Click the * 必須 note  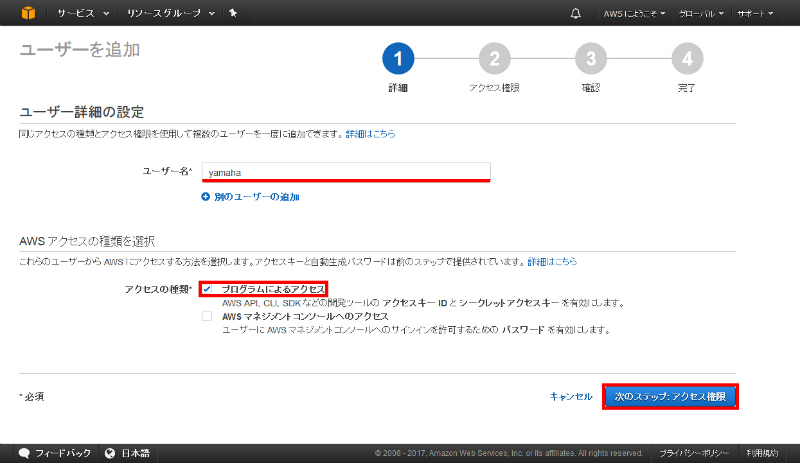click(32, 397)
